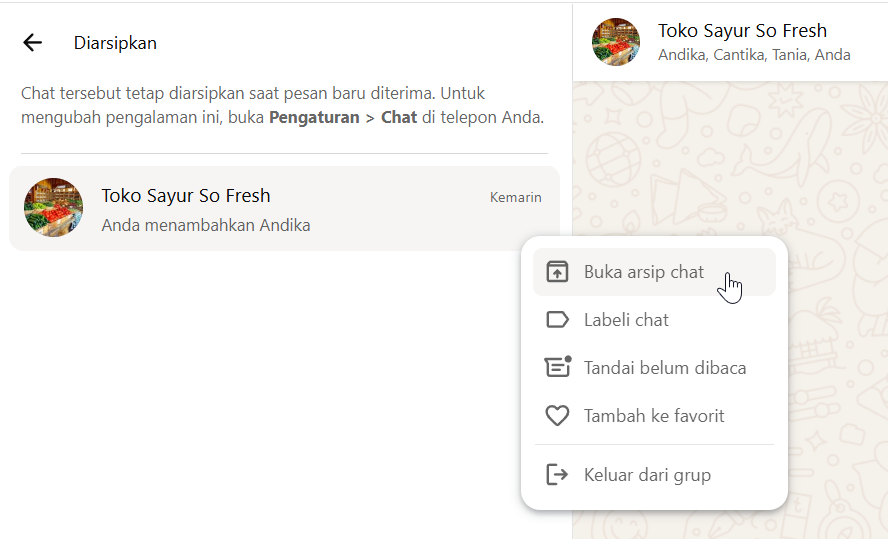Click the group avatar in the archived list

click(x=53, y=208)
